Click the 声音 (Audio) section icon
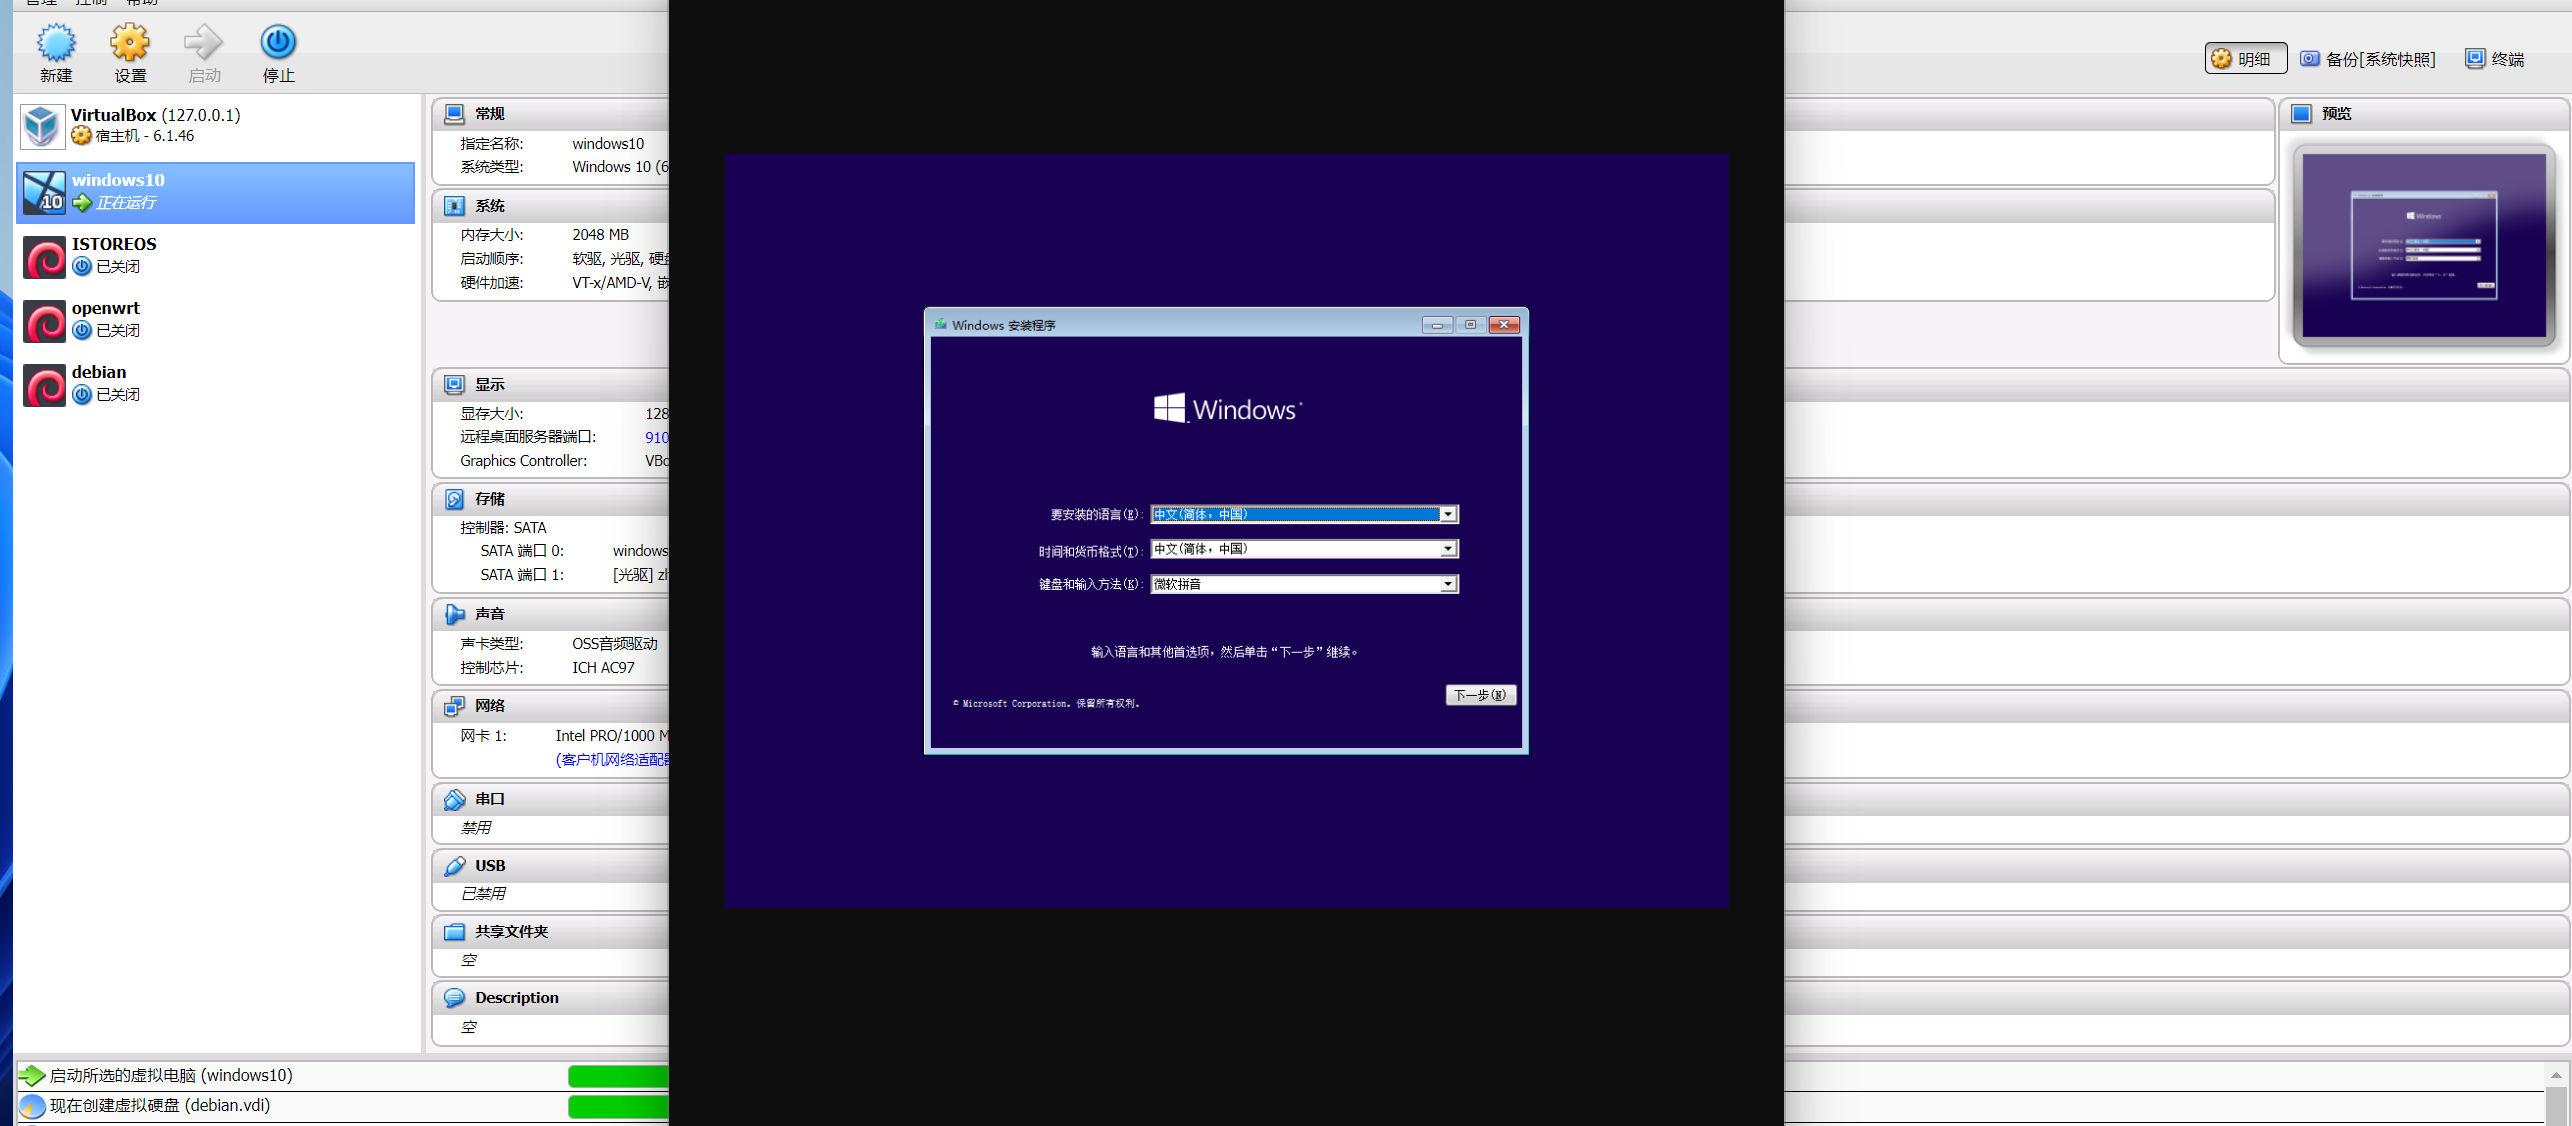 [454, 614]
